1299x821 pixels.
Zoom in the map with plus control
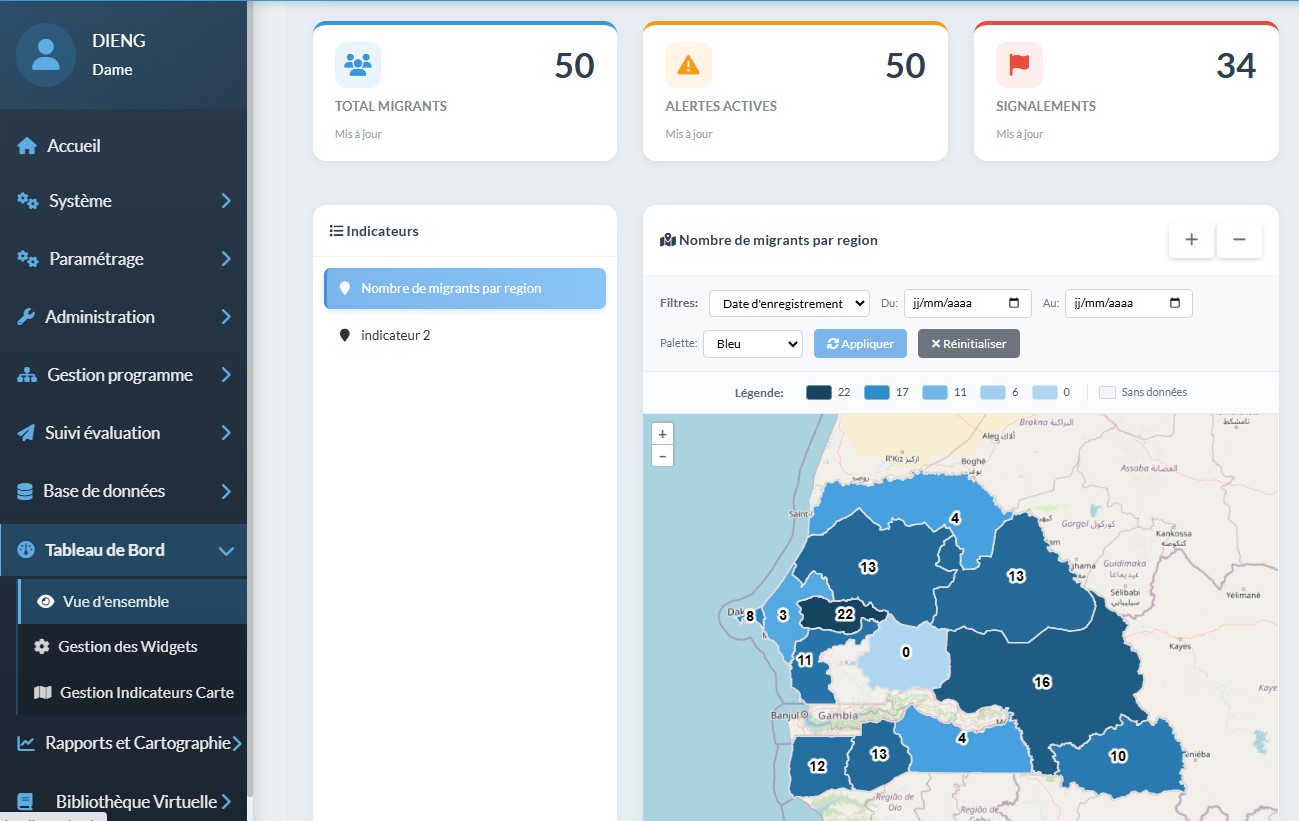662,434
